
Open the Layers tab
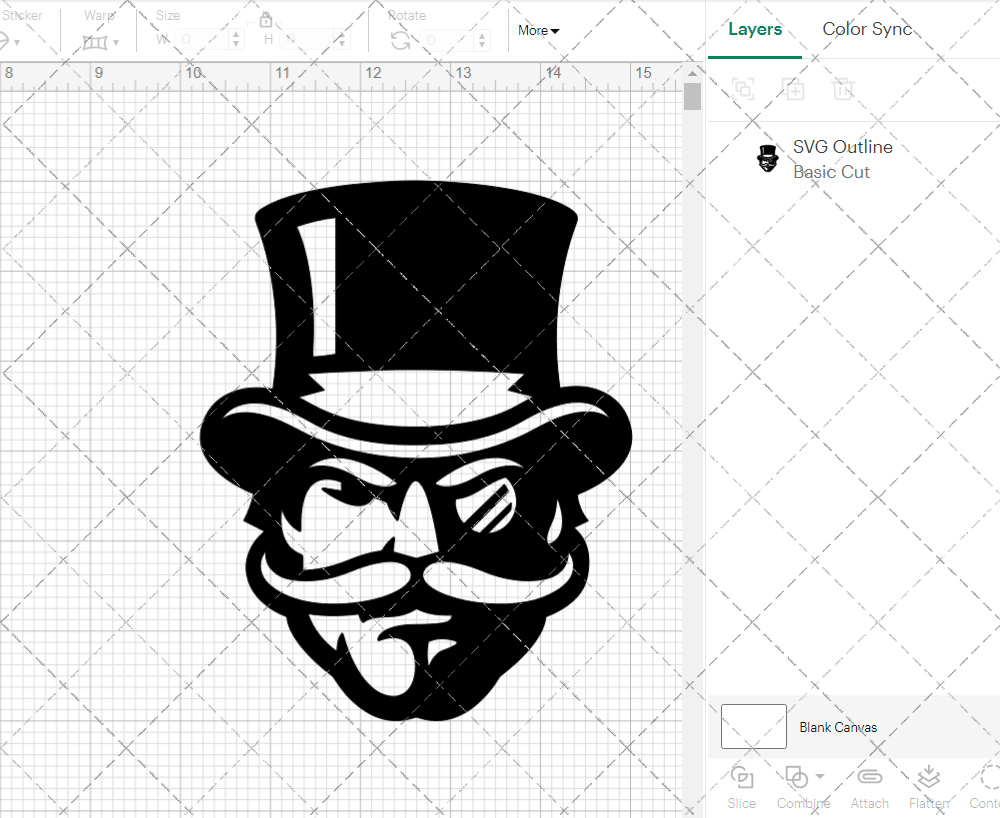tap(755, 29)
